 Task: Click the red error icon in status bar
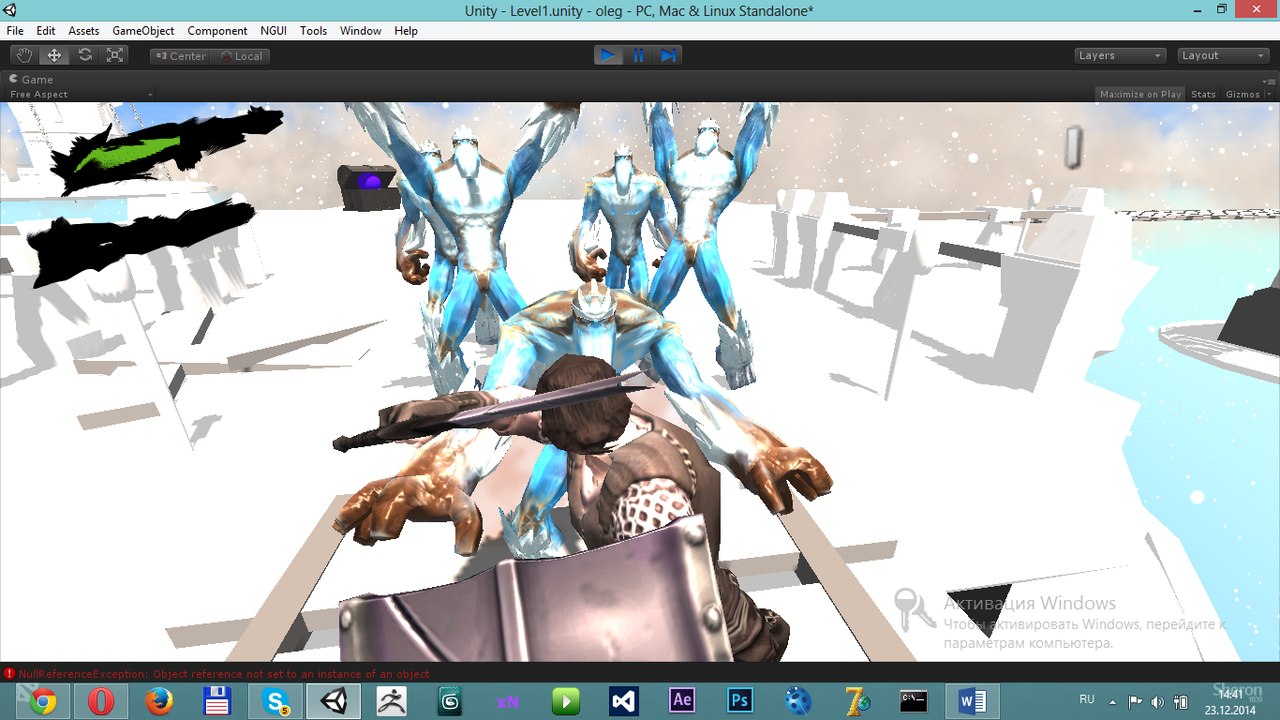9,674
